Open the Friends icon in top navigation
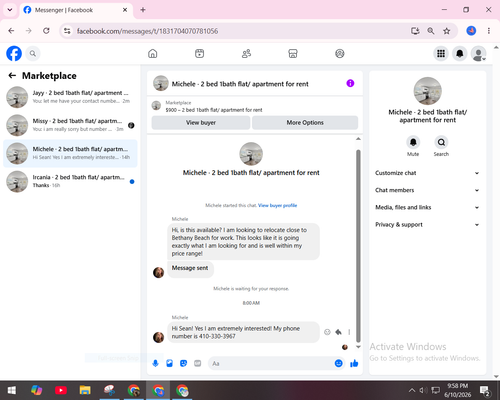500x400 pixels. (x=246, y=53)
